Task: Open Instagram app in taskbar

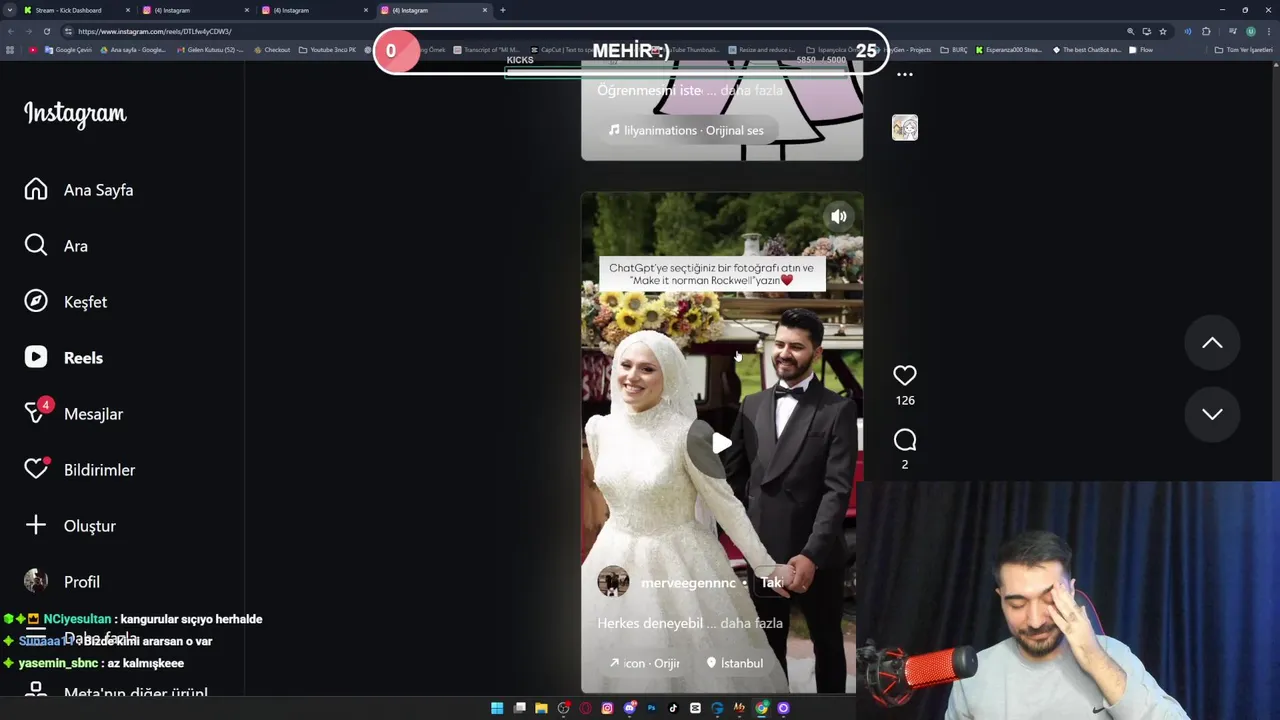Action: point(607,708)
